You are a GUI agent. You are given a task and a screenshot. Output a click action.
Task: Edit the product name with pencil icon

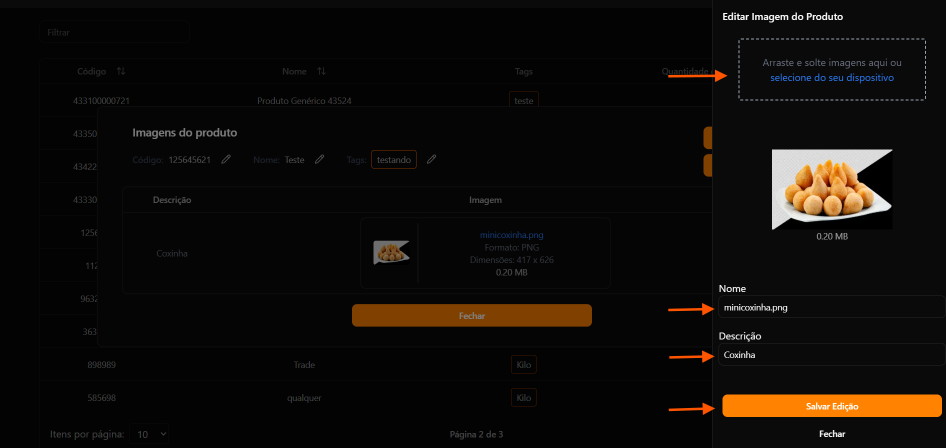(x=320, y=159)
